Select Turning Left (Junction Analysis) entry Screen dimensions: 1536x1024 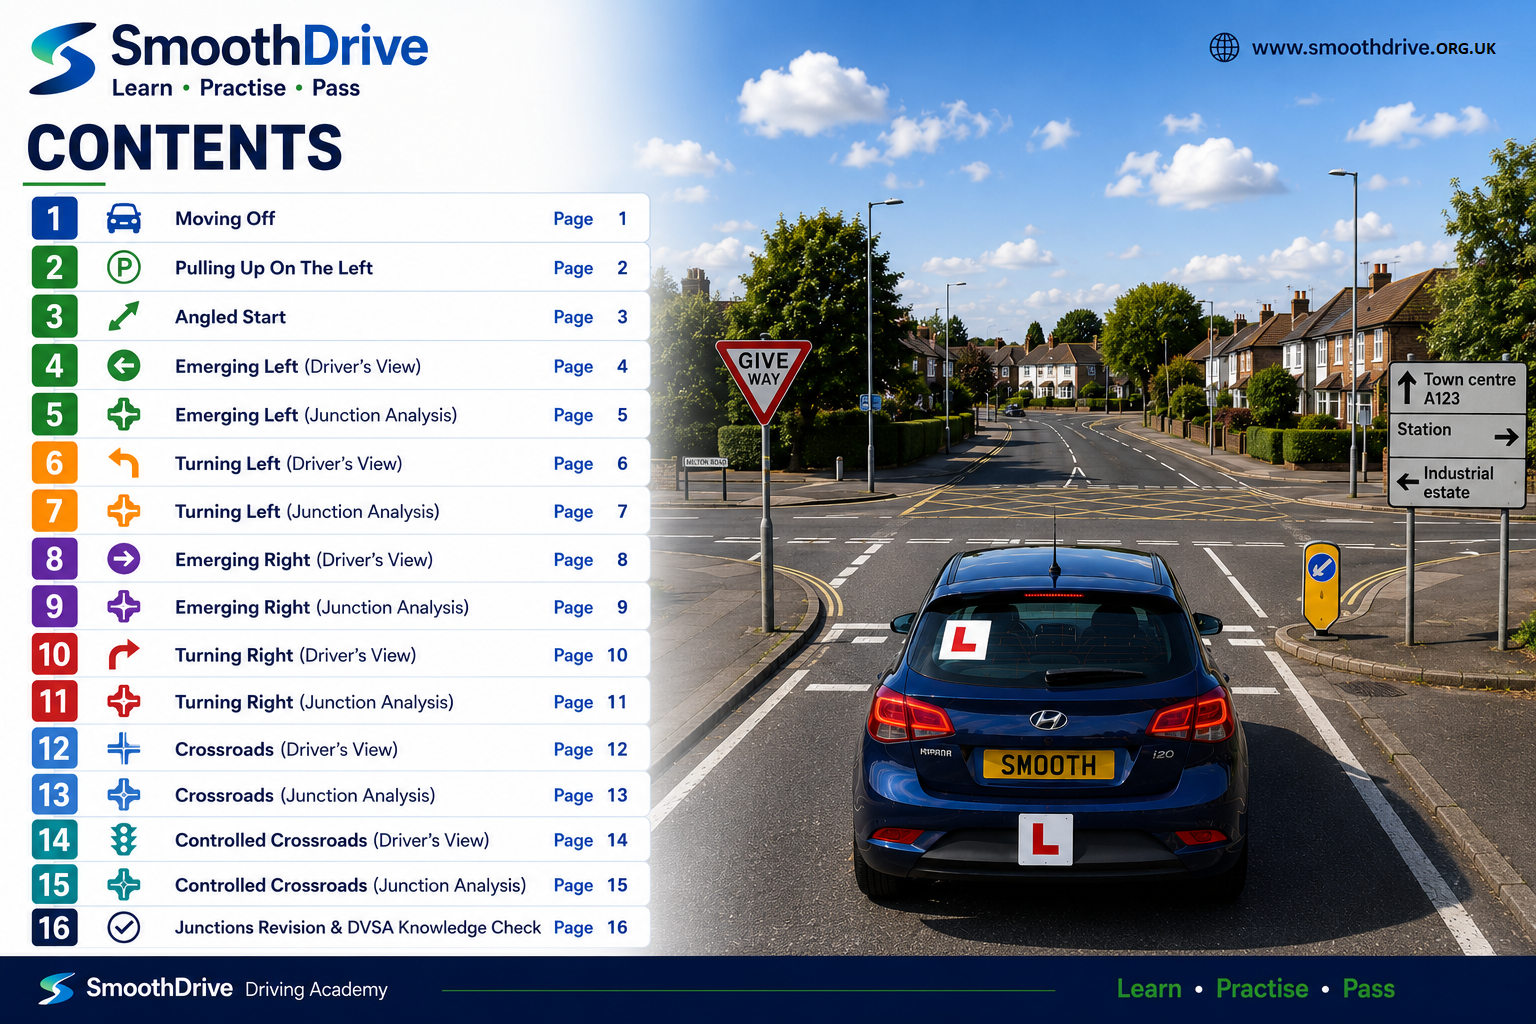(340, 511)
